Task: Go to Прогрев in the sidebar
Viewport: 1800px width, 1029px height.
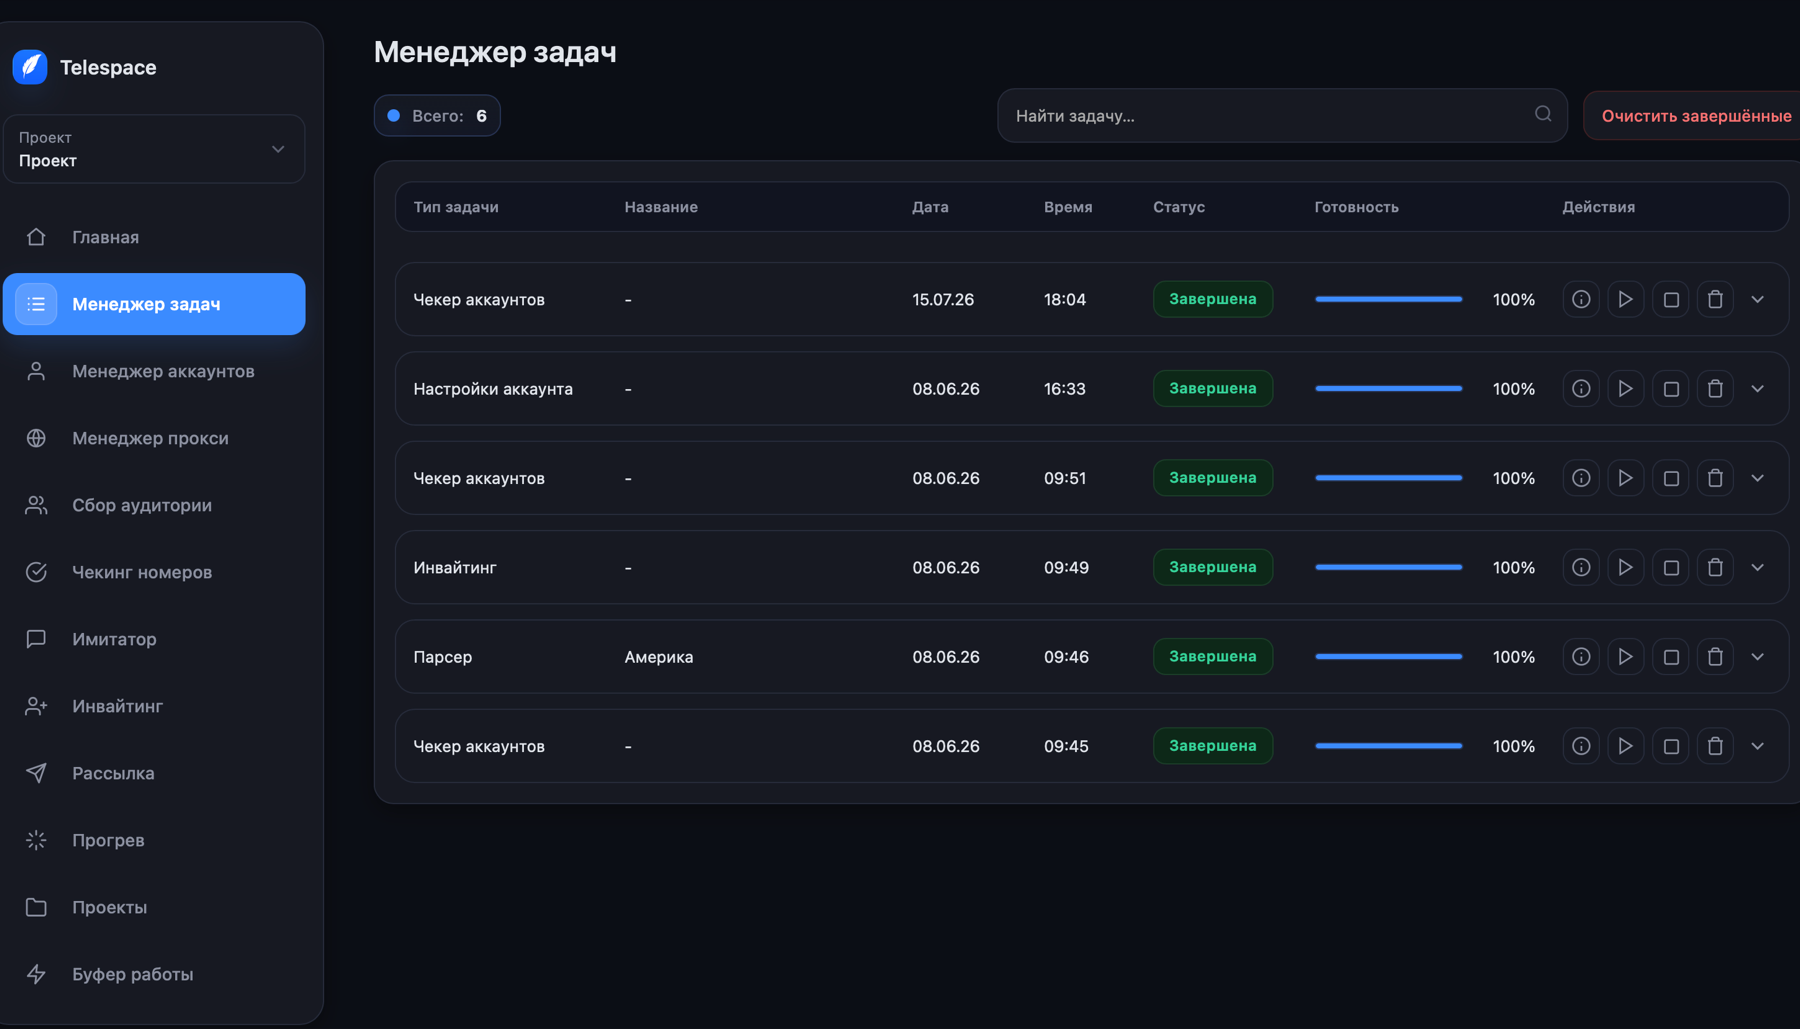Action: pos(154,840)
